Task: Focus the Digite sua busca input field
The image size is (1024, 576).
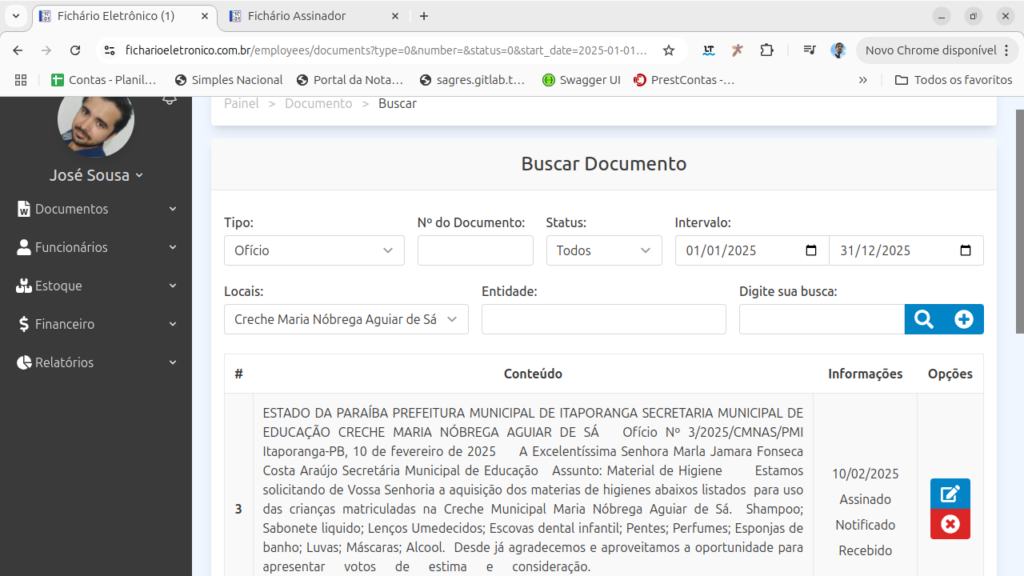Action: click(822, 319)
